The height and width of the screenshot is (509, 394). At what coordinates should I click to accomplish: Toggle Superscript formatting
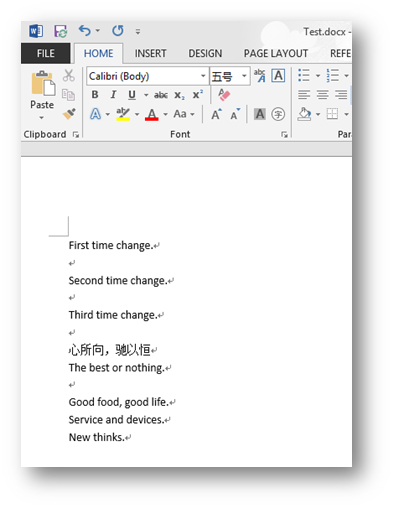(197, 95)
